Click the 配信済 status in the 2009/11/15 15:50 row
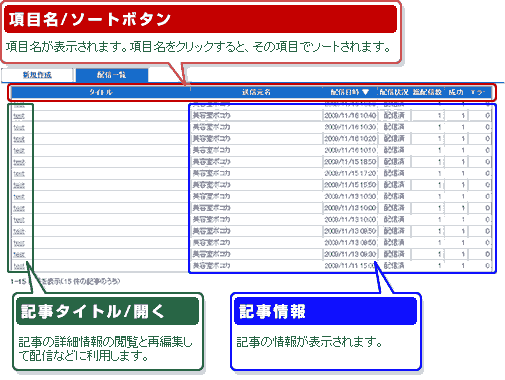 pyautogui.click(x=394, y=185)
